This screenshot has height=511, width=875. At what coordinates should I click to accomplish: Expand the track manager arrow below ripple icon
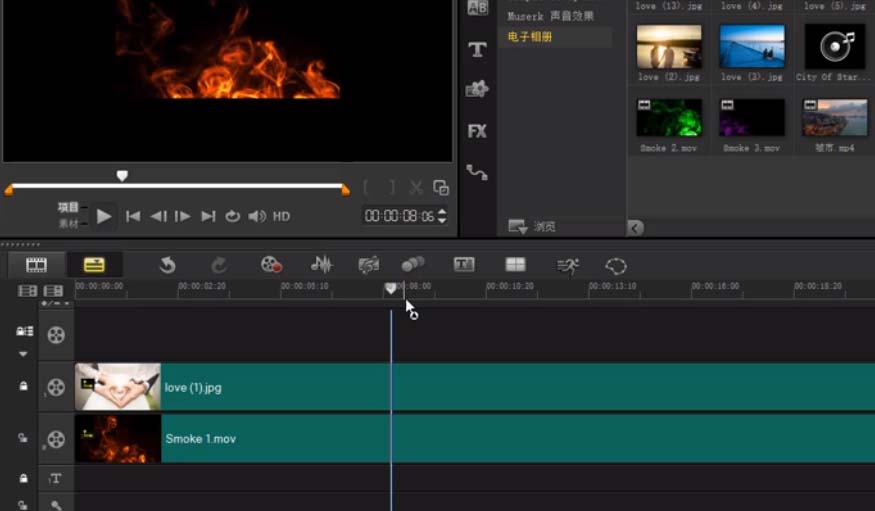click(x=24, y=354)
